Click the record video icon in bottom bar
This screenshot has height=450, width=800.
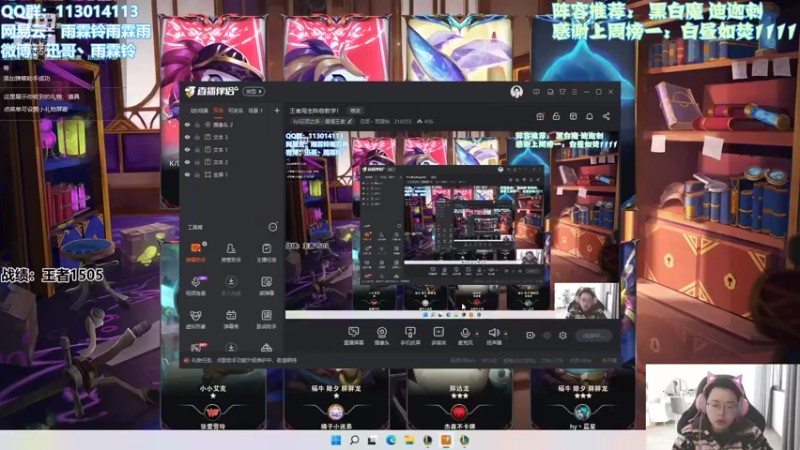pos(531,335)
